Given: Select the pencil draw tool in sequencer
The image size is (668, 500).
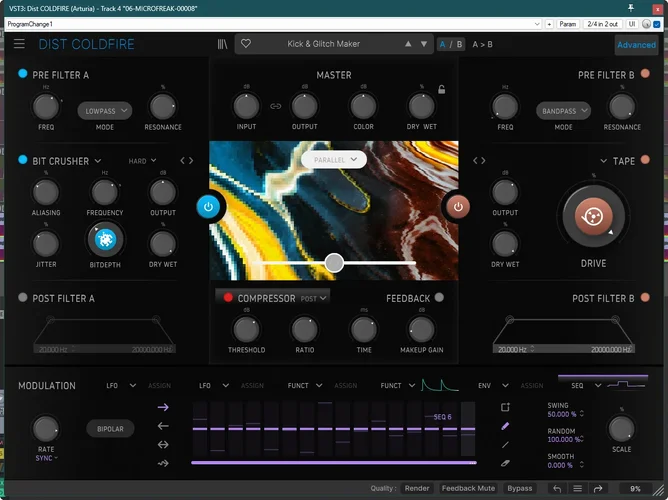Looking at the screenshot, I should (505, 425).
